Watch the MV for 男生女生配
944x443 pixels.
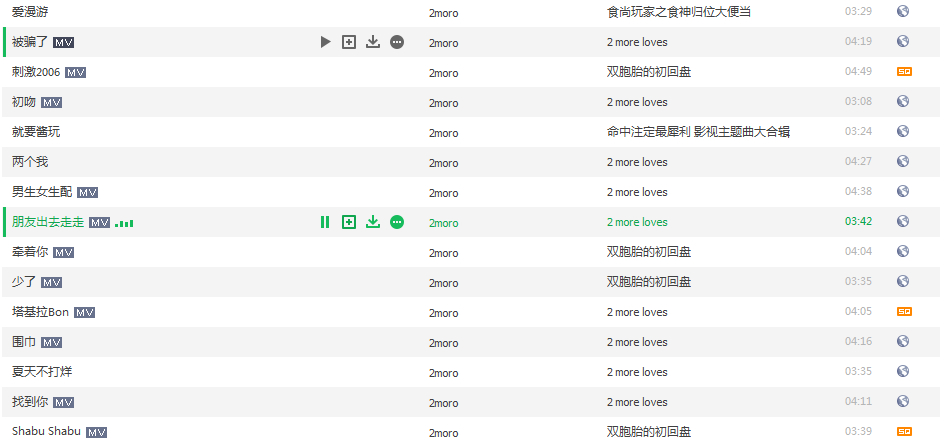click(x=87, y=193)
